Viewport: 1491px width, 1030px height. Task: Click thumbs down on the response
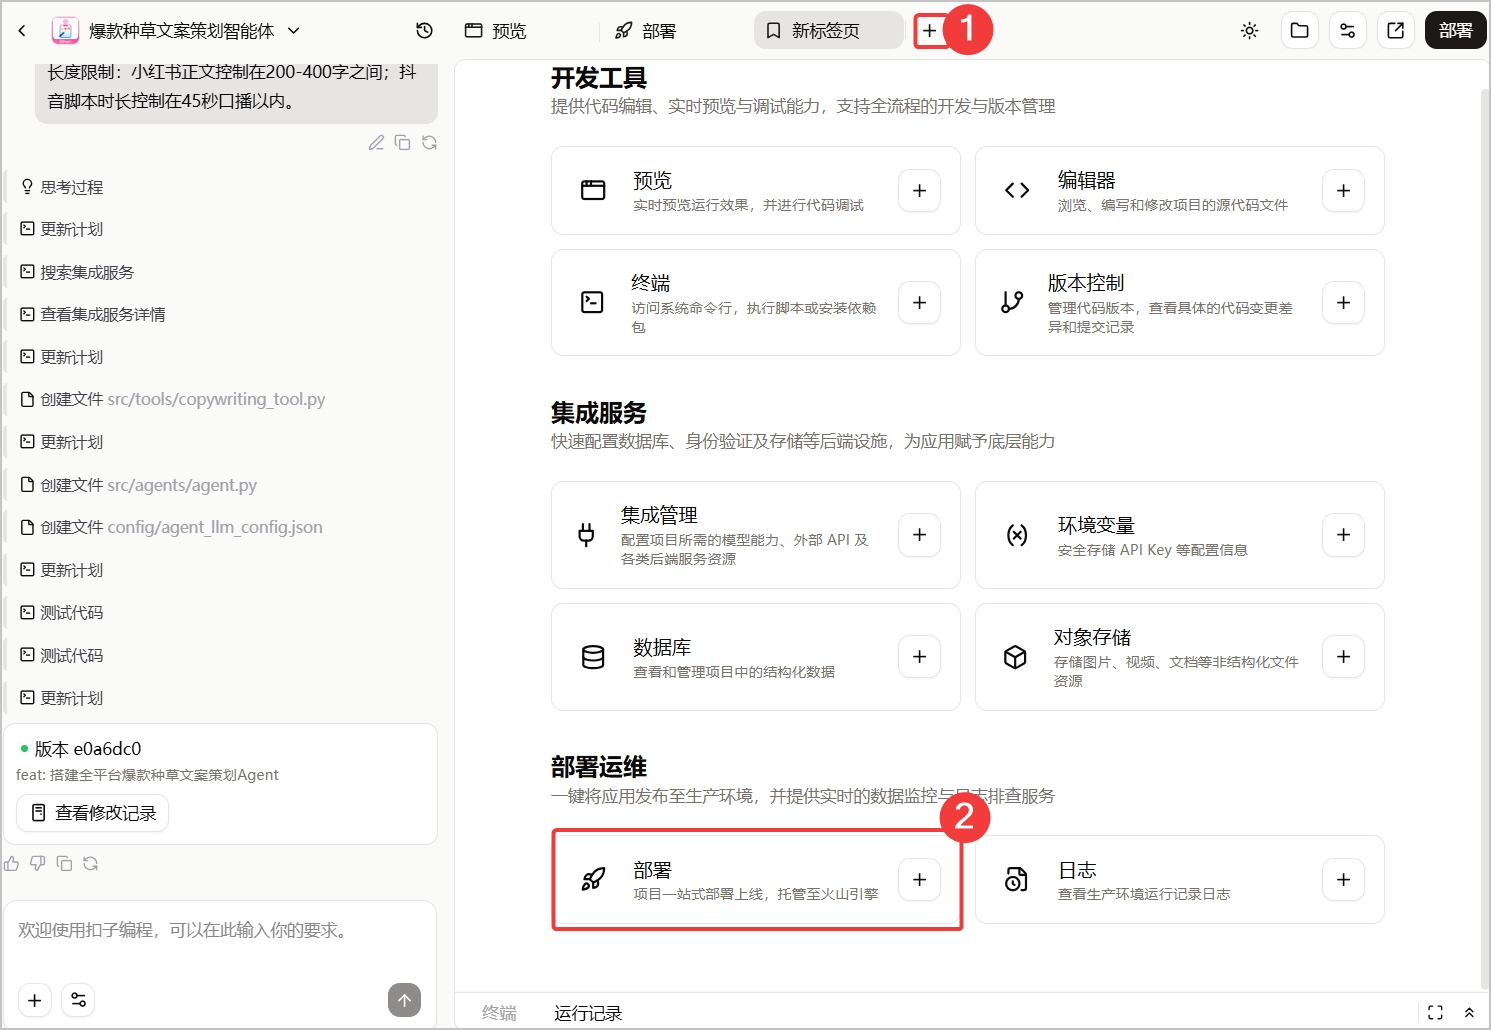[38, 863]
